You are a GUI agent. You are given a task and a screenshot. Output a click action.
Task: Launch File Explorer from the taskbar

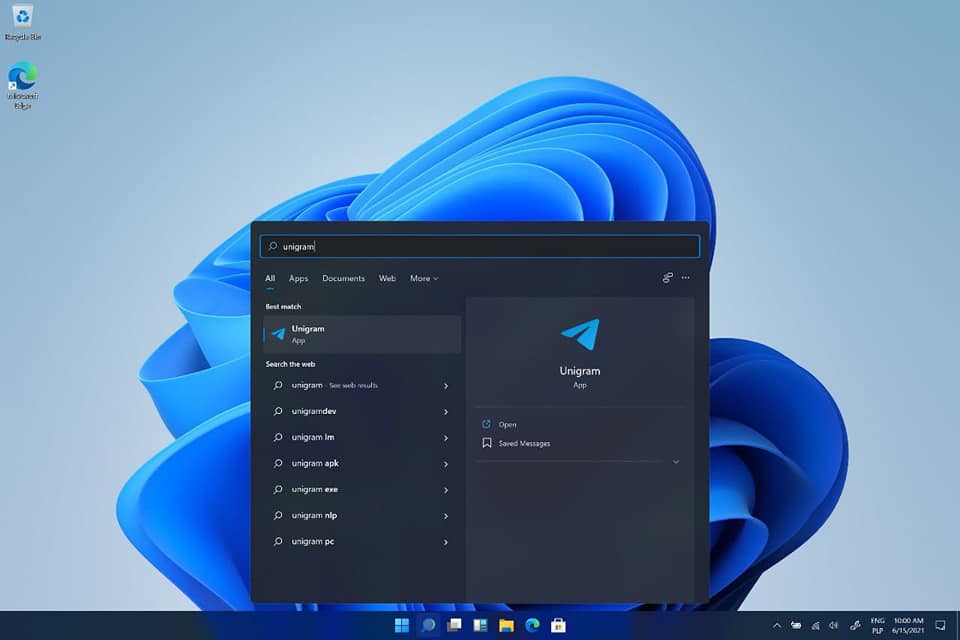[506, 625]
